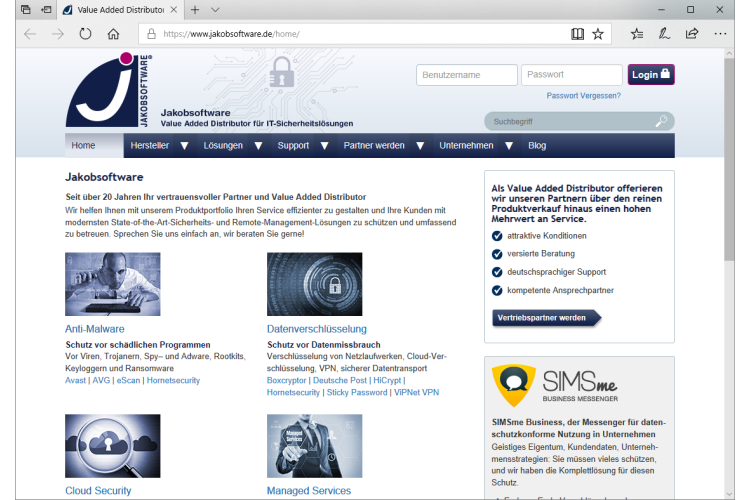Open the favorites hub icon
Viewport: 750px width, 500px height.
(x=637, y=33)
